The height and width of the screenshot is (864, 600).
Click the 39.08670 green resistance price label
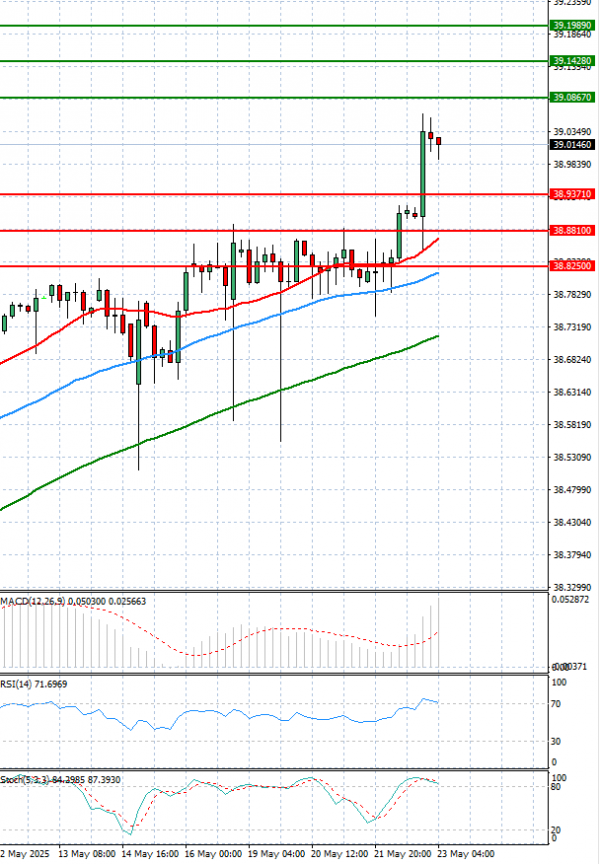[x=572, y=98]
